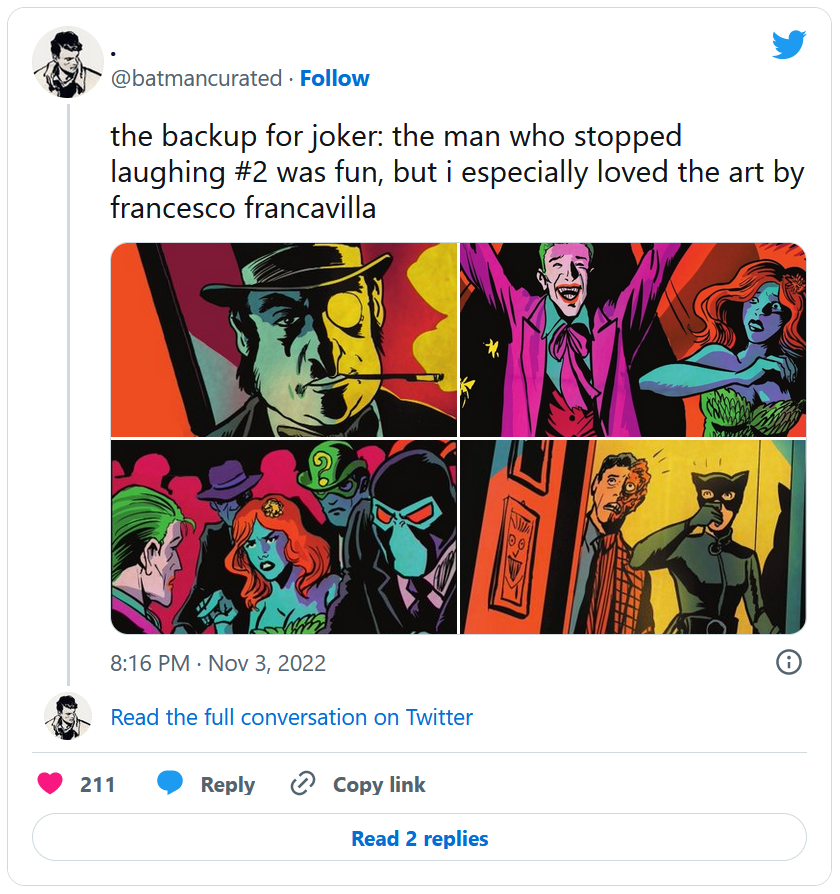The height and width of the screenshot is (894, 840).
Task: Click the tweet text about francesco francavilla
Action: tap(456, 172)
